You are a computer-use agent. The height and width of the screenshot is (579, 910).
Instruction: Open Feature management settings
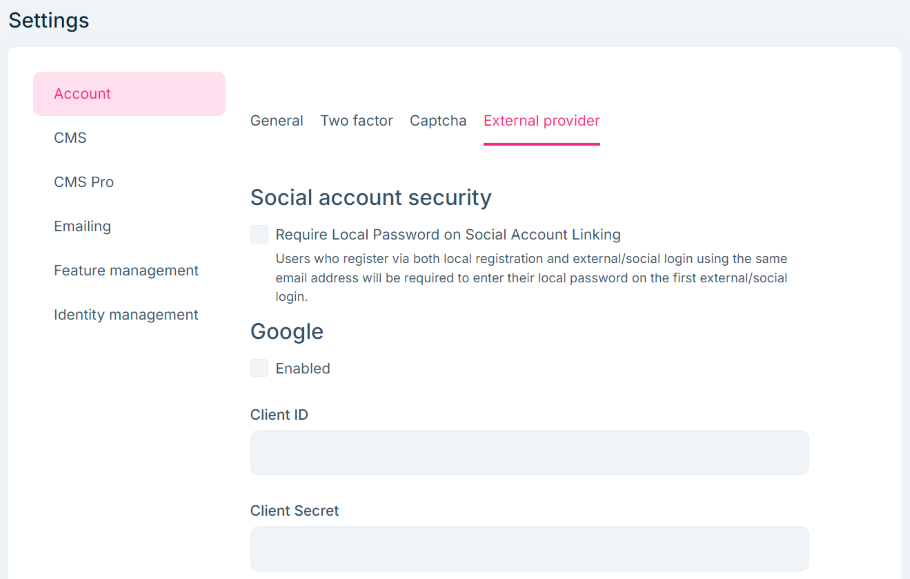[x=126, y=270]
